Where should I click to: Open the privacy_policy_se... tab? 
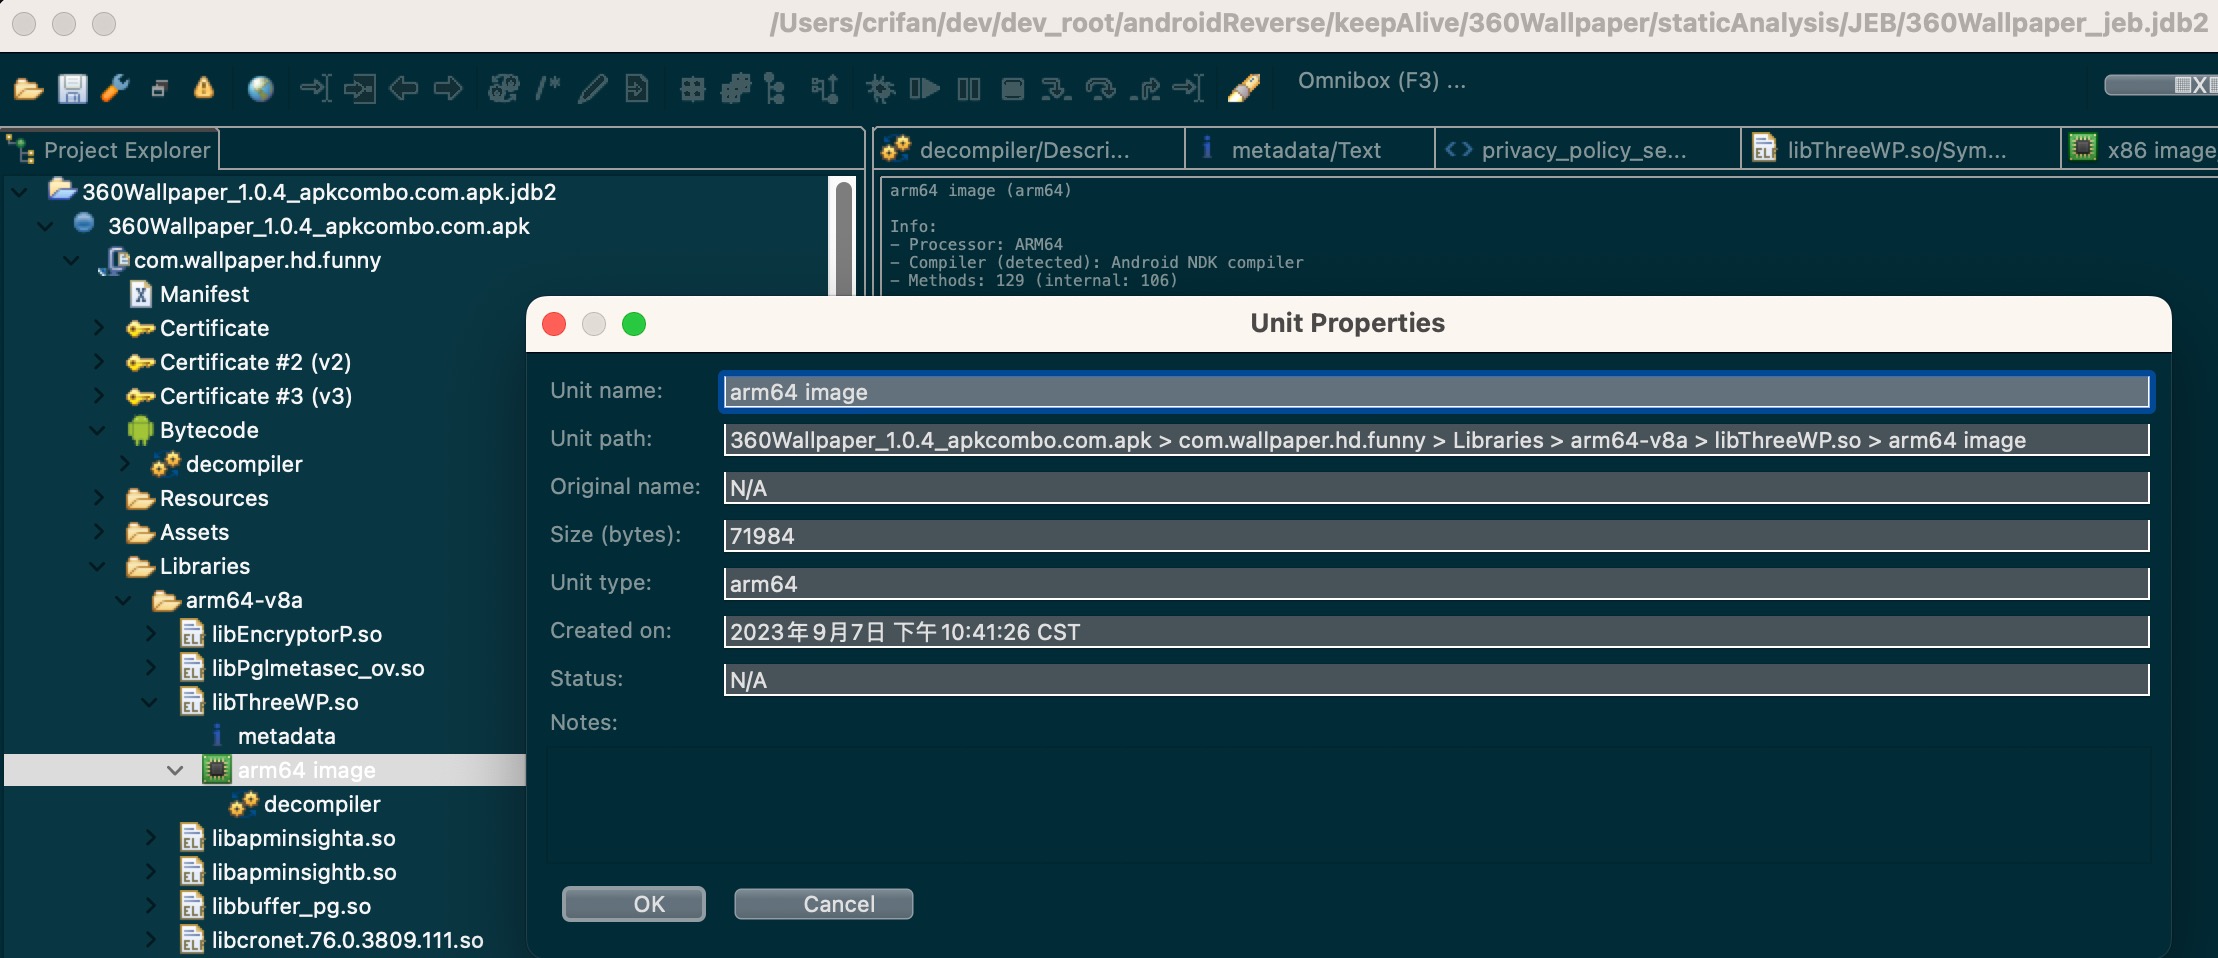click(x=1587, y=150)
